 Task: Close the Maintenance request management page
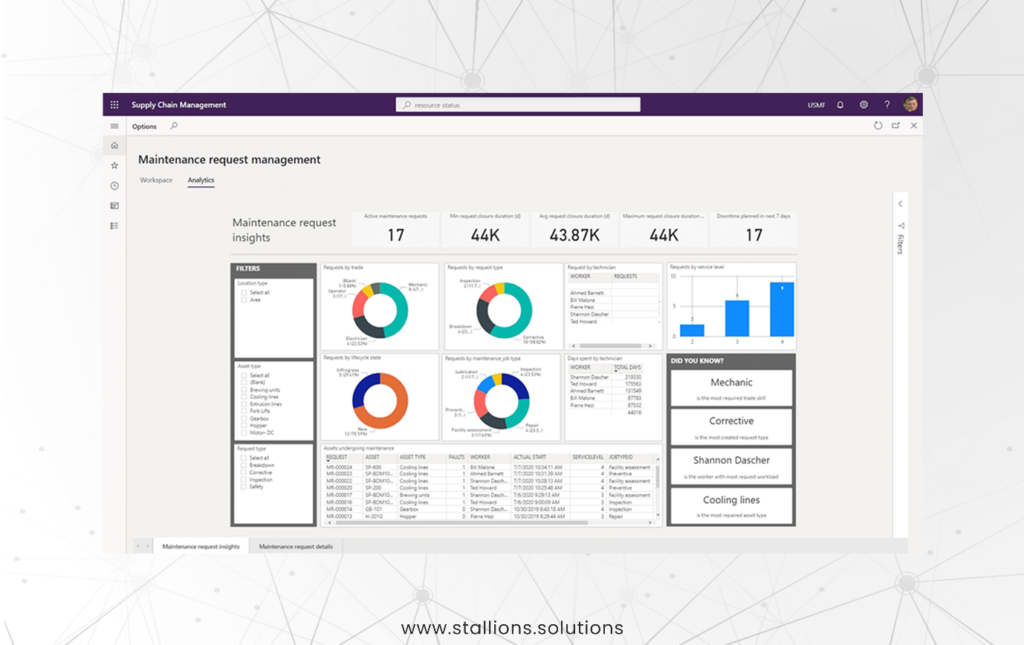914,125
